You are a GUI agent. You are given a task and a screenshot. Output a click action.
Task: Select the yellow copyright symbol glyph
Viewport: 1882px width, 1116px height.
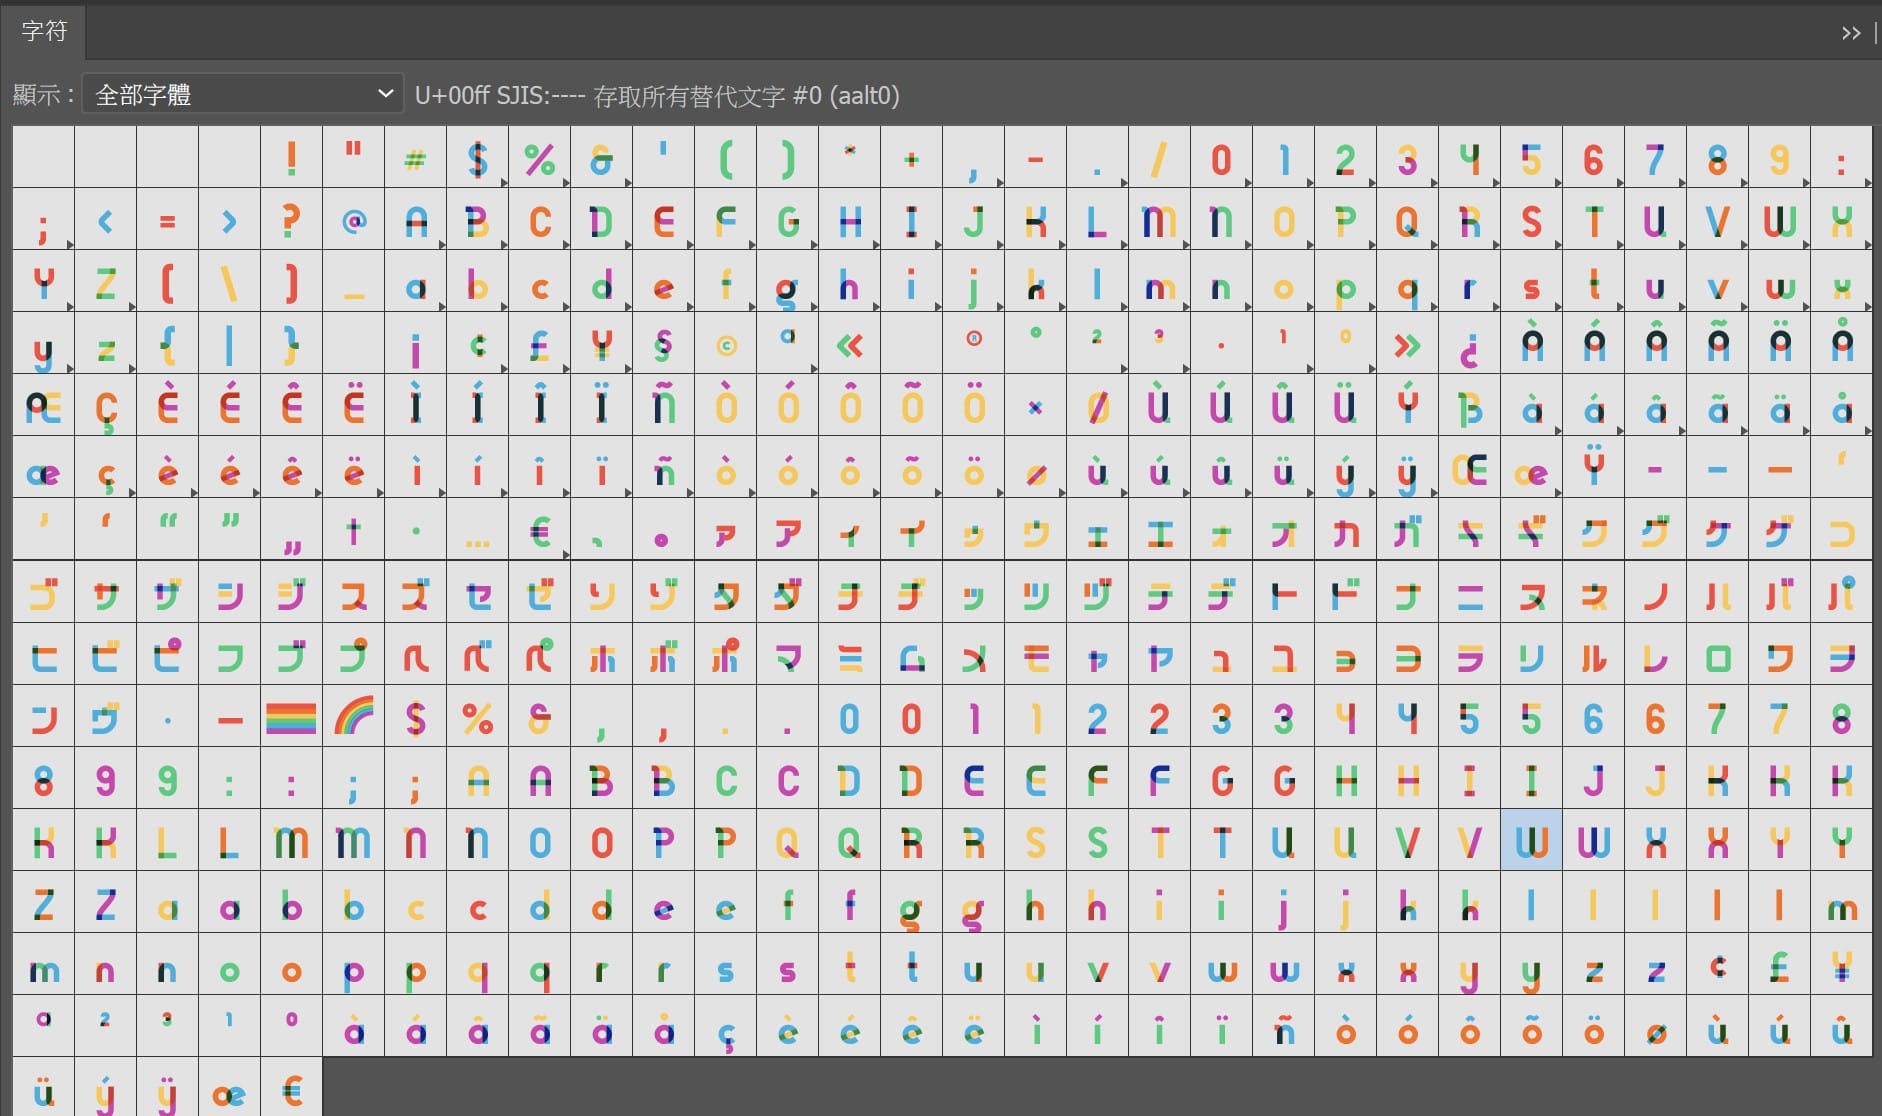pyautogui.click(x=726, y=344)
